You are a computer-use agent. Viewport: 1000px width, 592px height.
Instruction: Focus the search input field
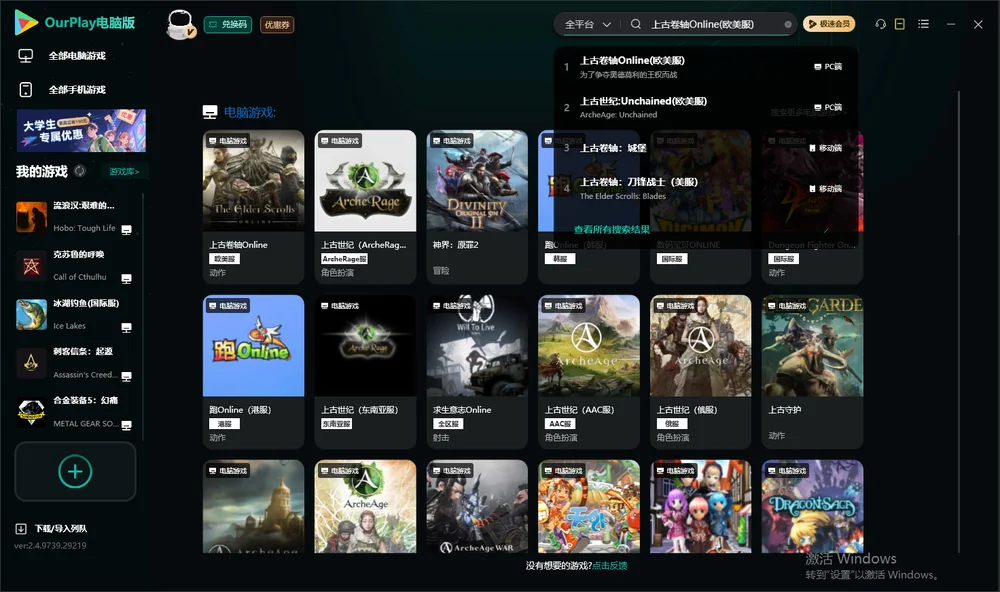tap(714, 24)
